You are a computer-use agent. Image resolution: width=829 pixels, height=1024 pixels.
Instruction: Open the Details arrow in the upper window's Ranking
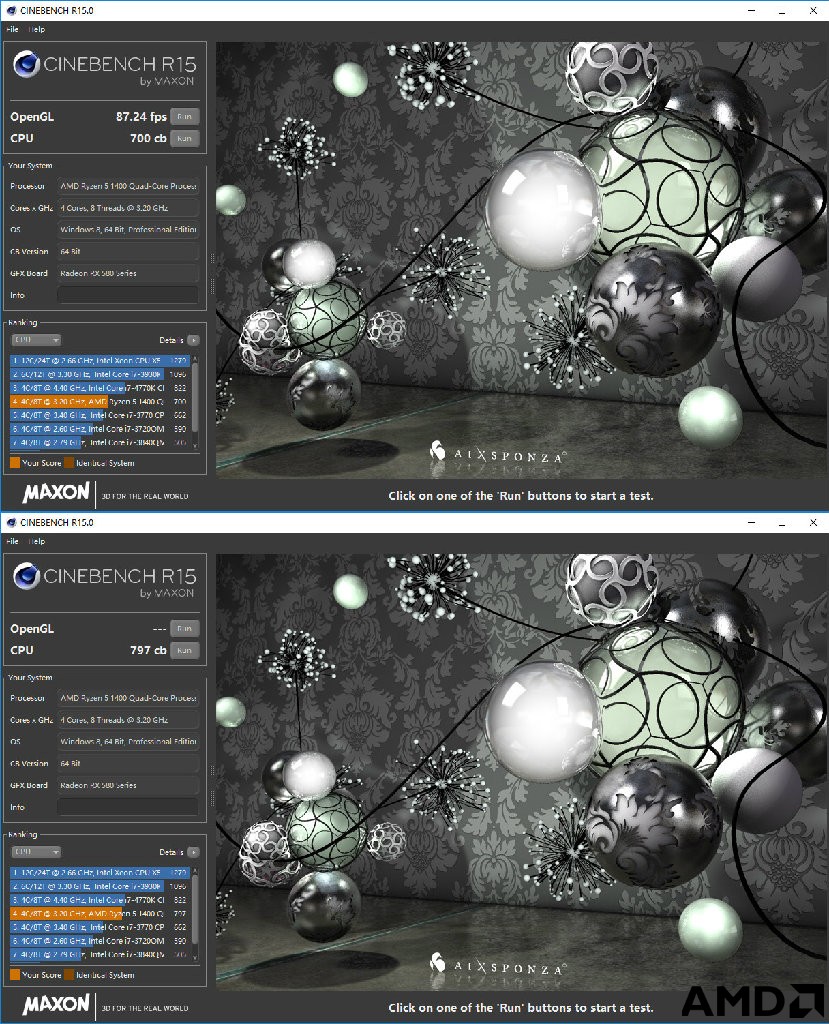point(193,340)
